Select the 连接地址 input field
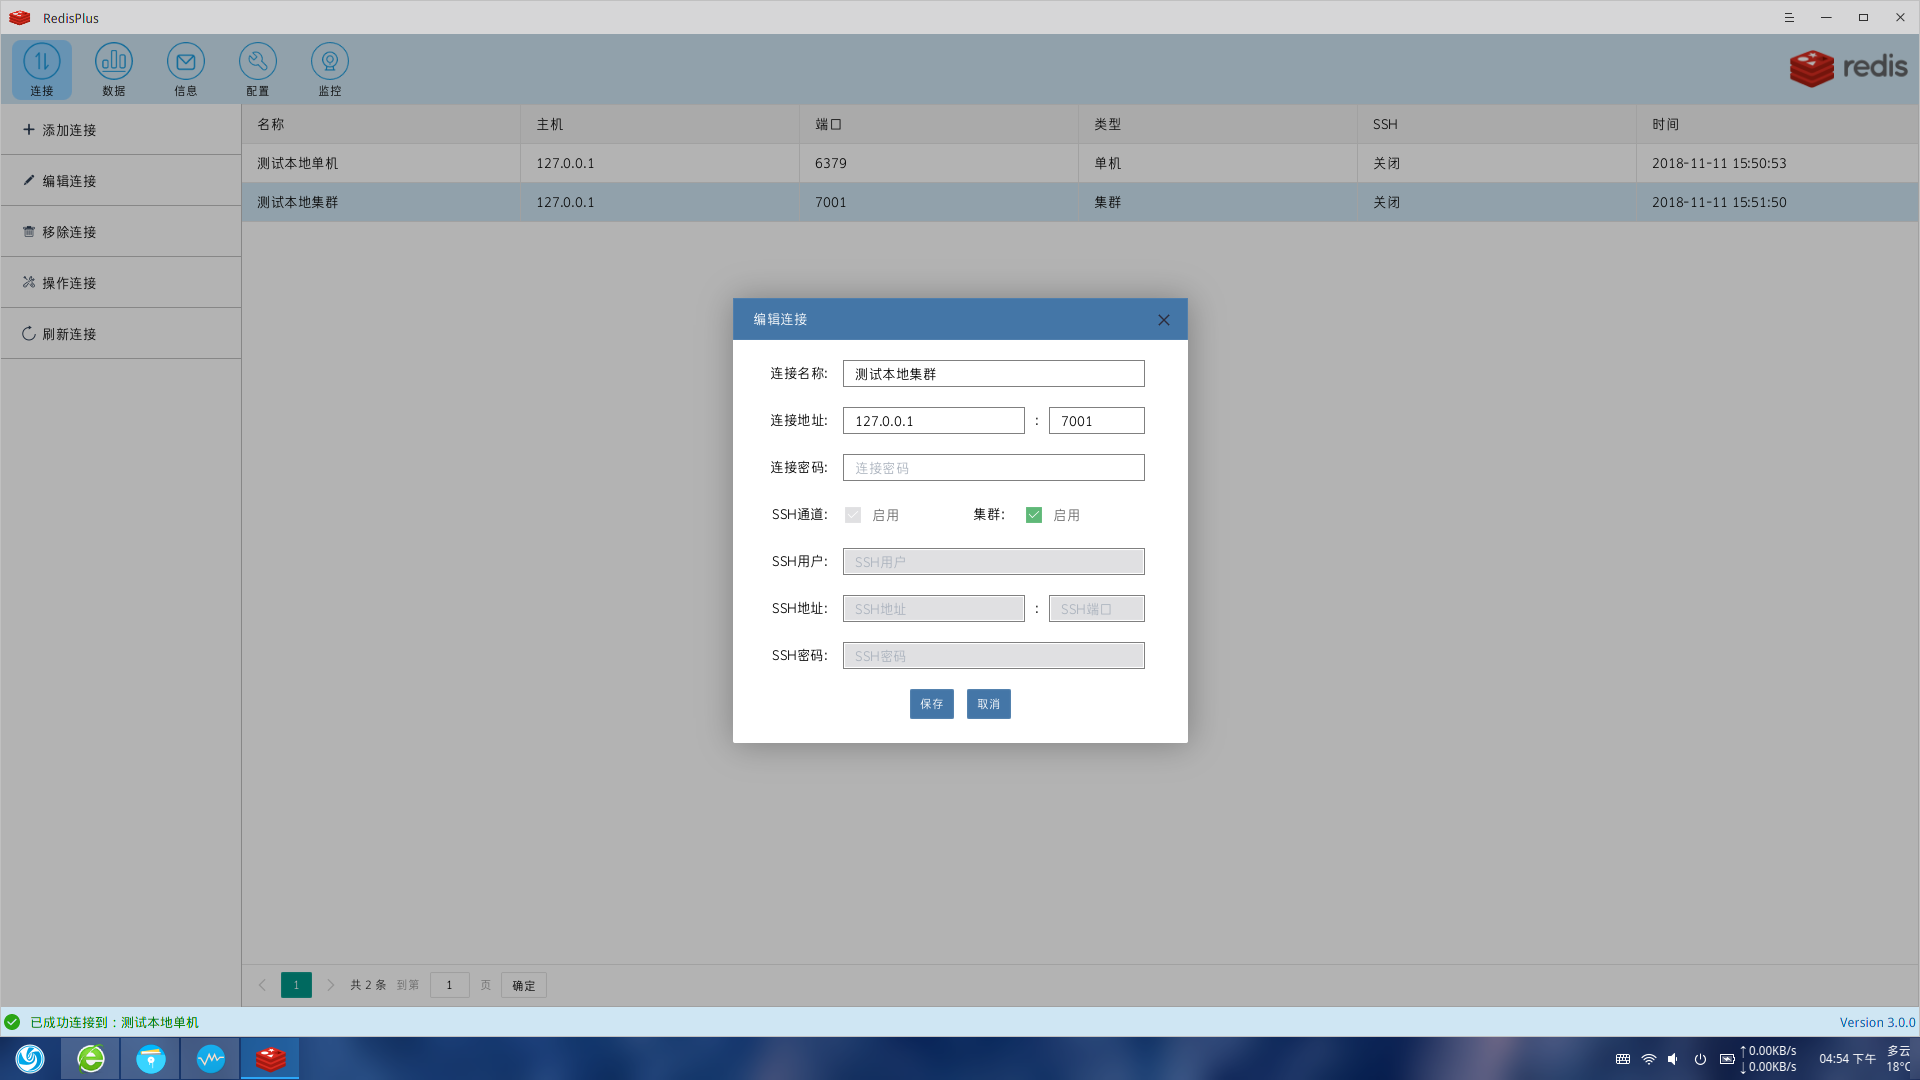 click(x=934, y=421)
